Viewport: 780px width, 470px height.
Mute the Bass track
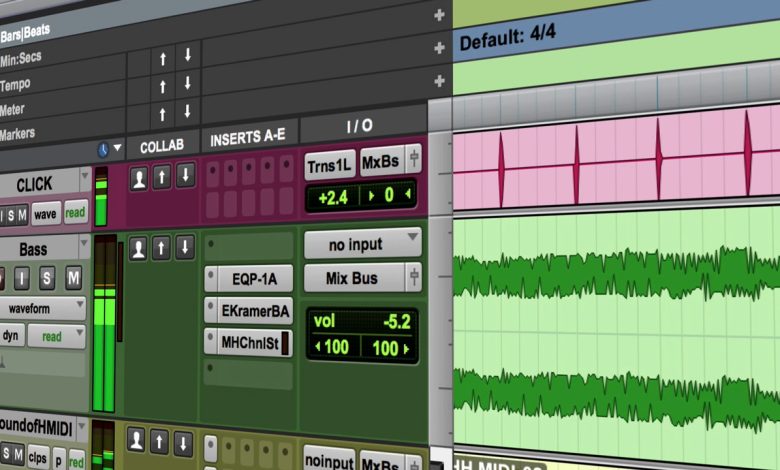point(73,278)
